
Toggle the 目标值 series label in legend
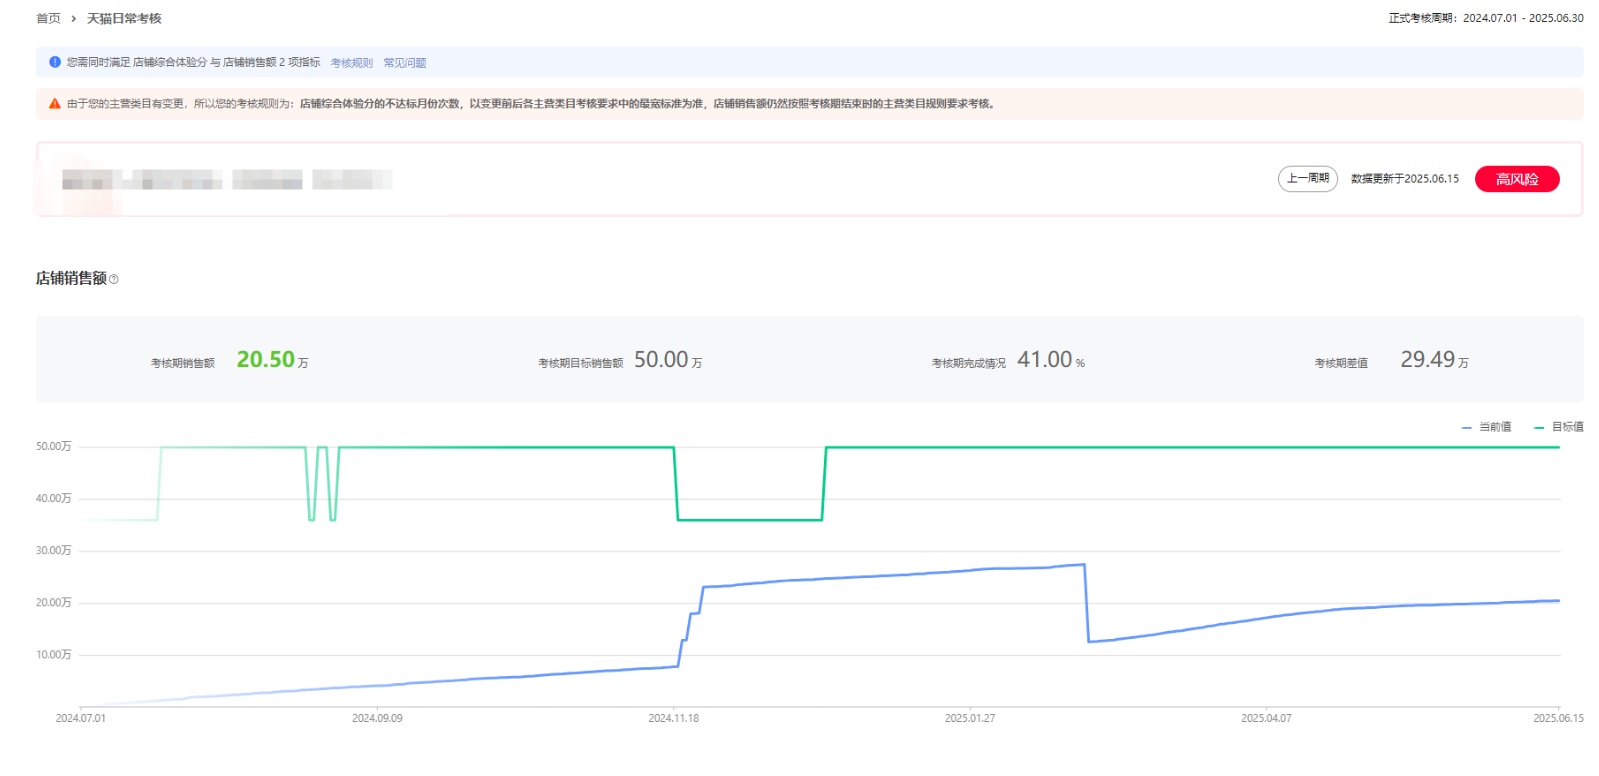[x=1567, y=427]
